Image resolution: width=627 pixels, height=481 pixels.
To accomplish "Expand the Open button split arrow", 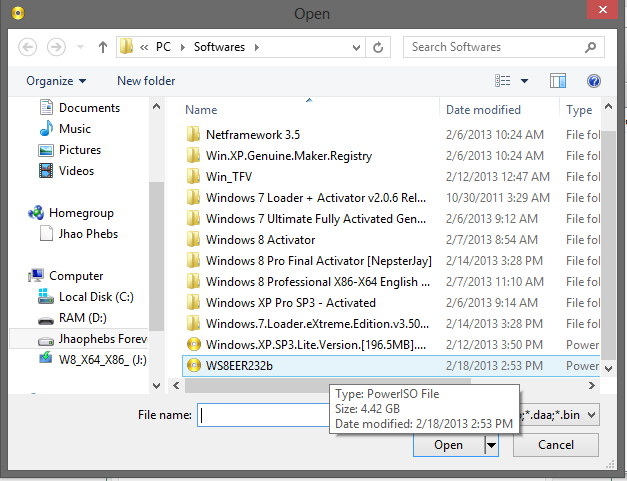I will [491, 445].
